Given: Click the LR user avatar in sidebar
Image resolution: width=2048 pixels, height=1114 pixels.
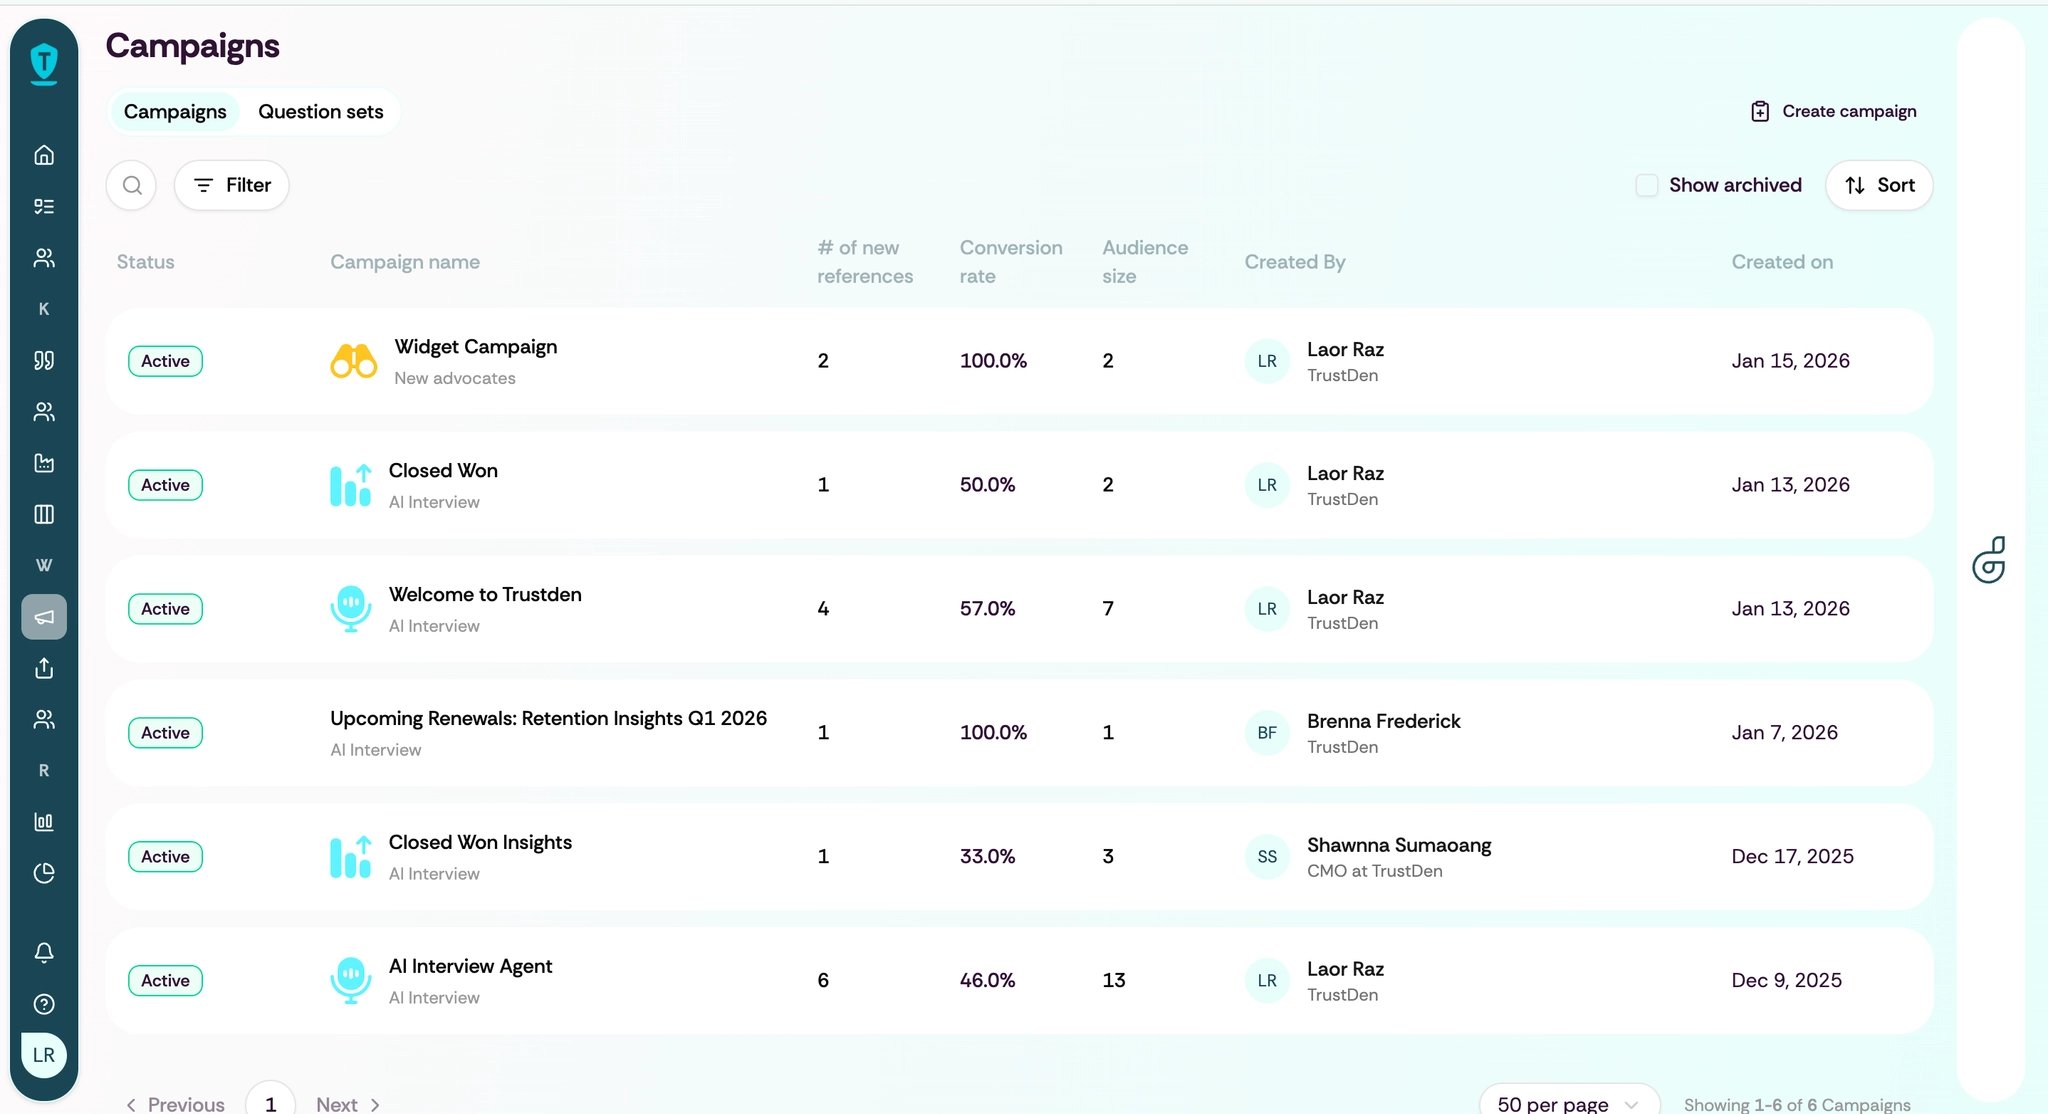Looking at the screenshot, I should coord(44,1055).
